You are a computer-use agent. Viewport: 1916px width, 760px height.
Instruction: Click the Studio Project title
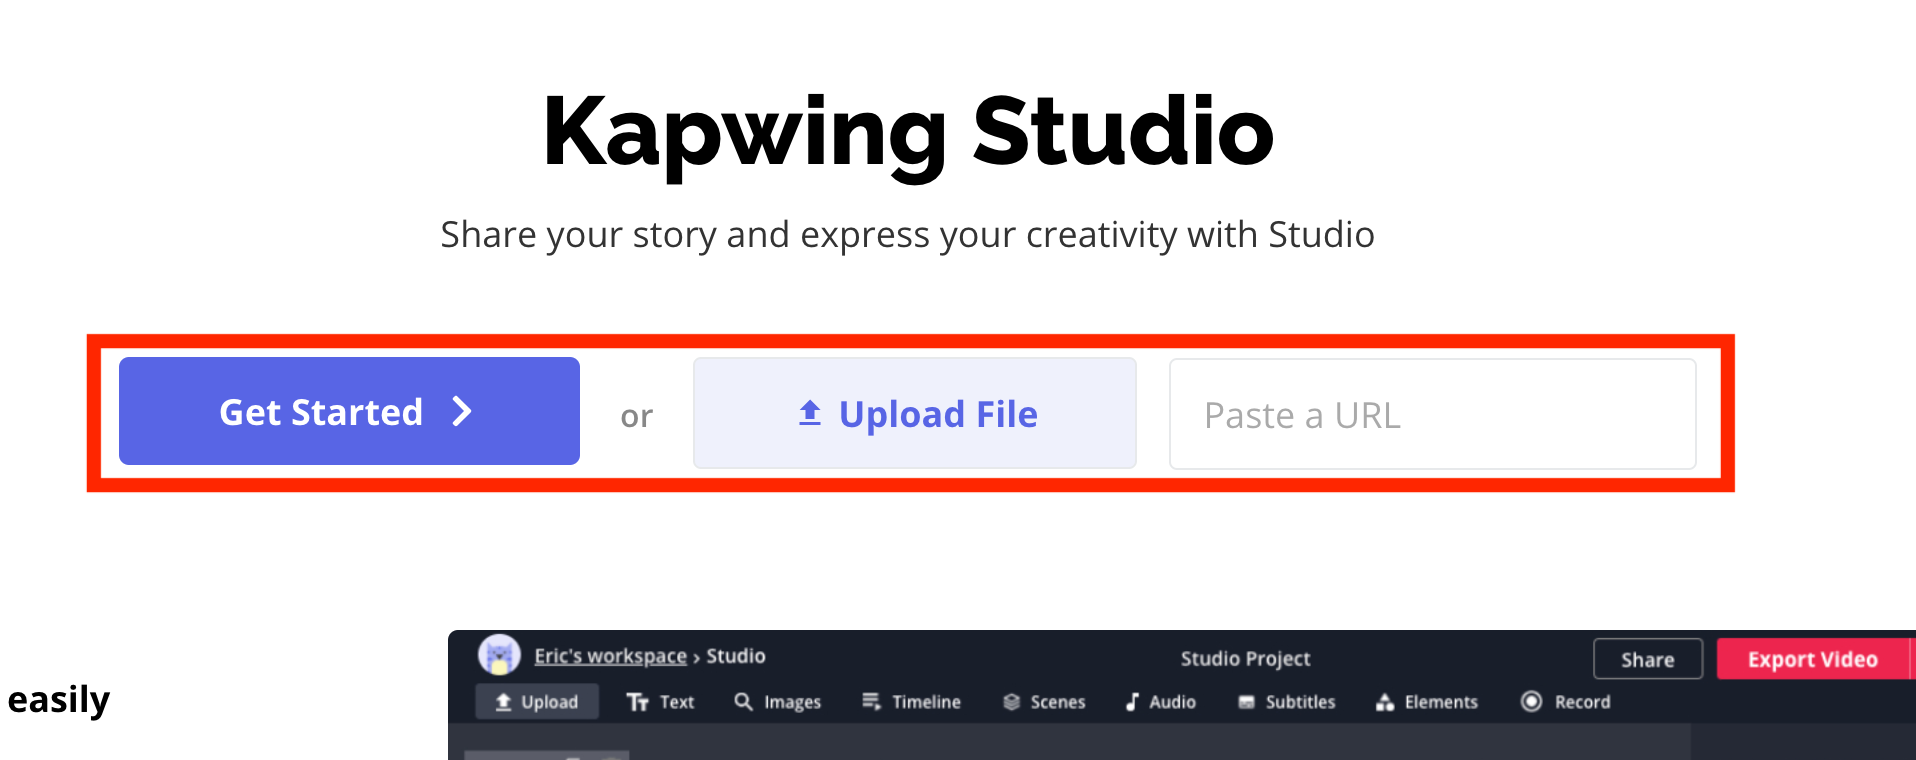(x=1245, y=658)
